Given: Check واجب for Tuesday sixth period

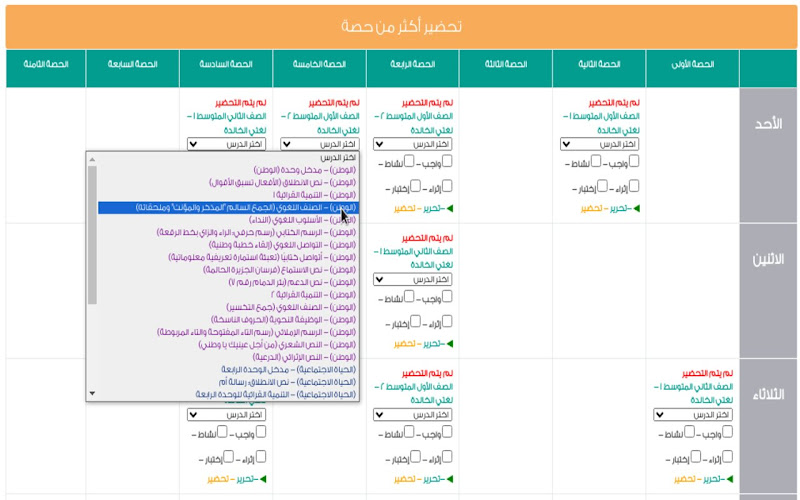Looking at the screenshot, I should tap(260, 432).
